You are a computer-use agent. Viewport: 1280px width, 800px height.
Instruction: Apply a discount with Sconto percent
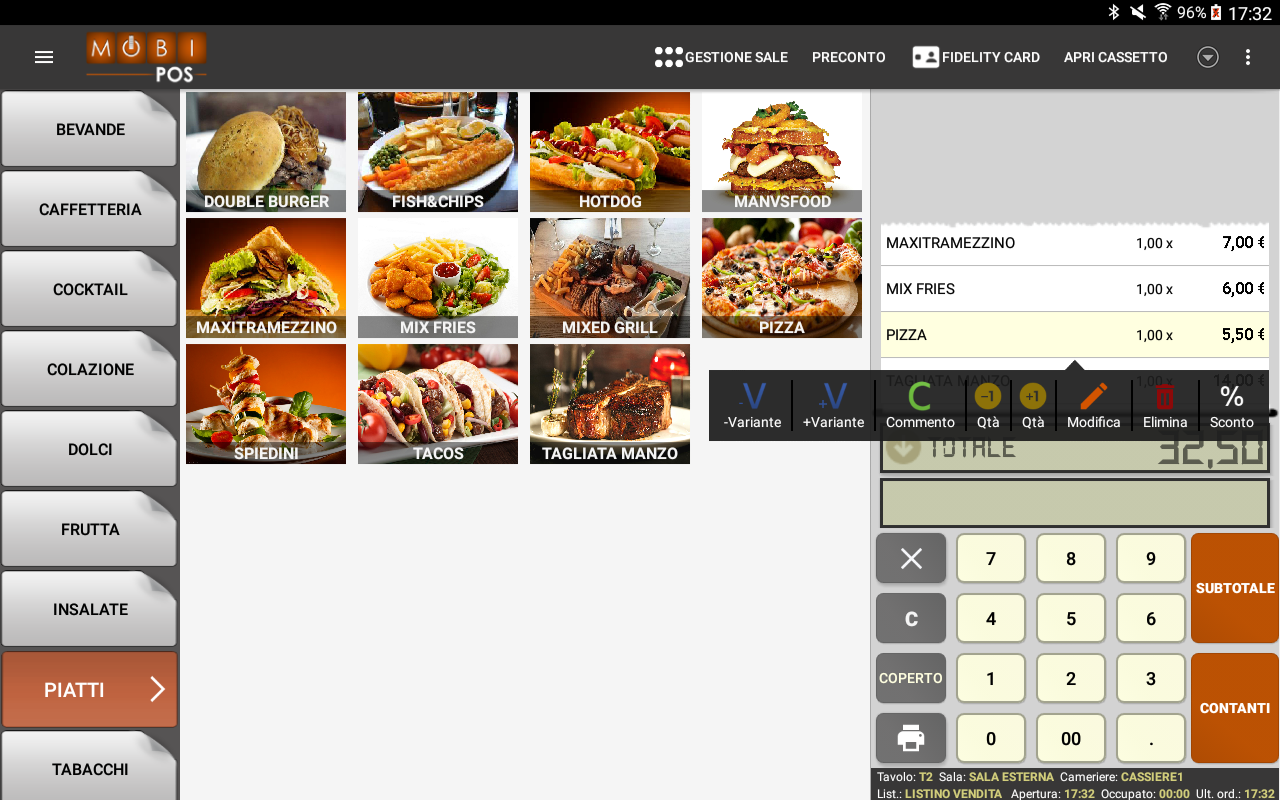1232,406
